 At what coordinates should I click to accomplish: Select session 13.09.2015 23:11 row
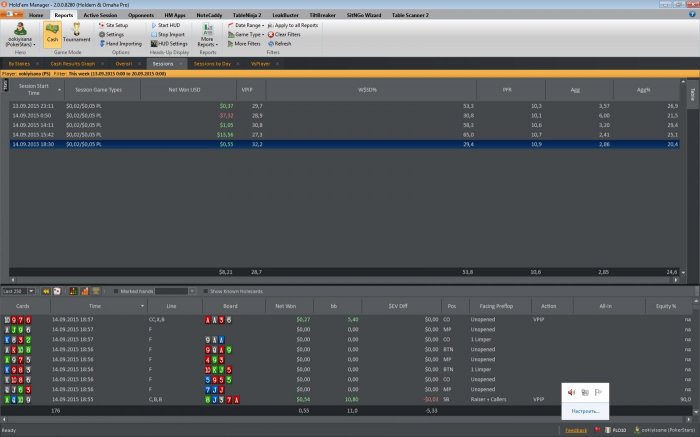coord(344,106)
